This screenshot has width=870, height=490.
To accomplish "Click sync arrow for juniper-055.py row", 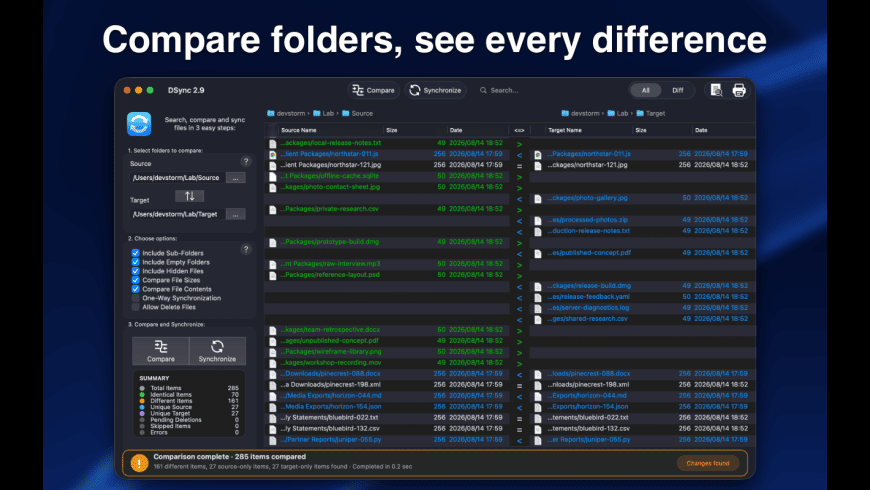I will pyautogui.click(x=519, y=441).
